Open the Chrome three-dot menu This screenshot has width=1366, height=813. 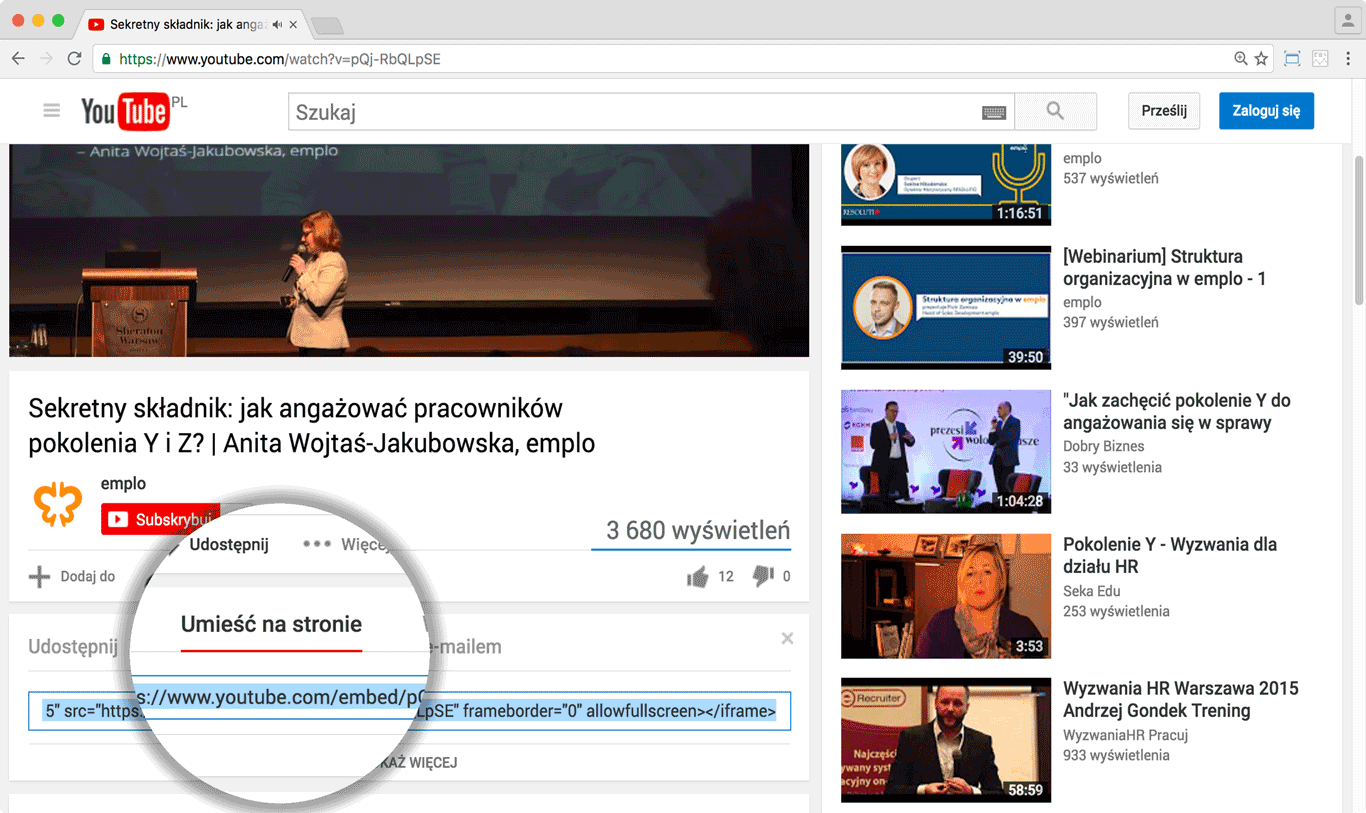[x=1348, y=59]
